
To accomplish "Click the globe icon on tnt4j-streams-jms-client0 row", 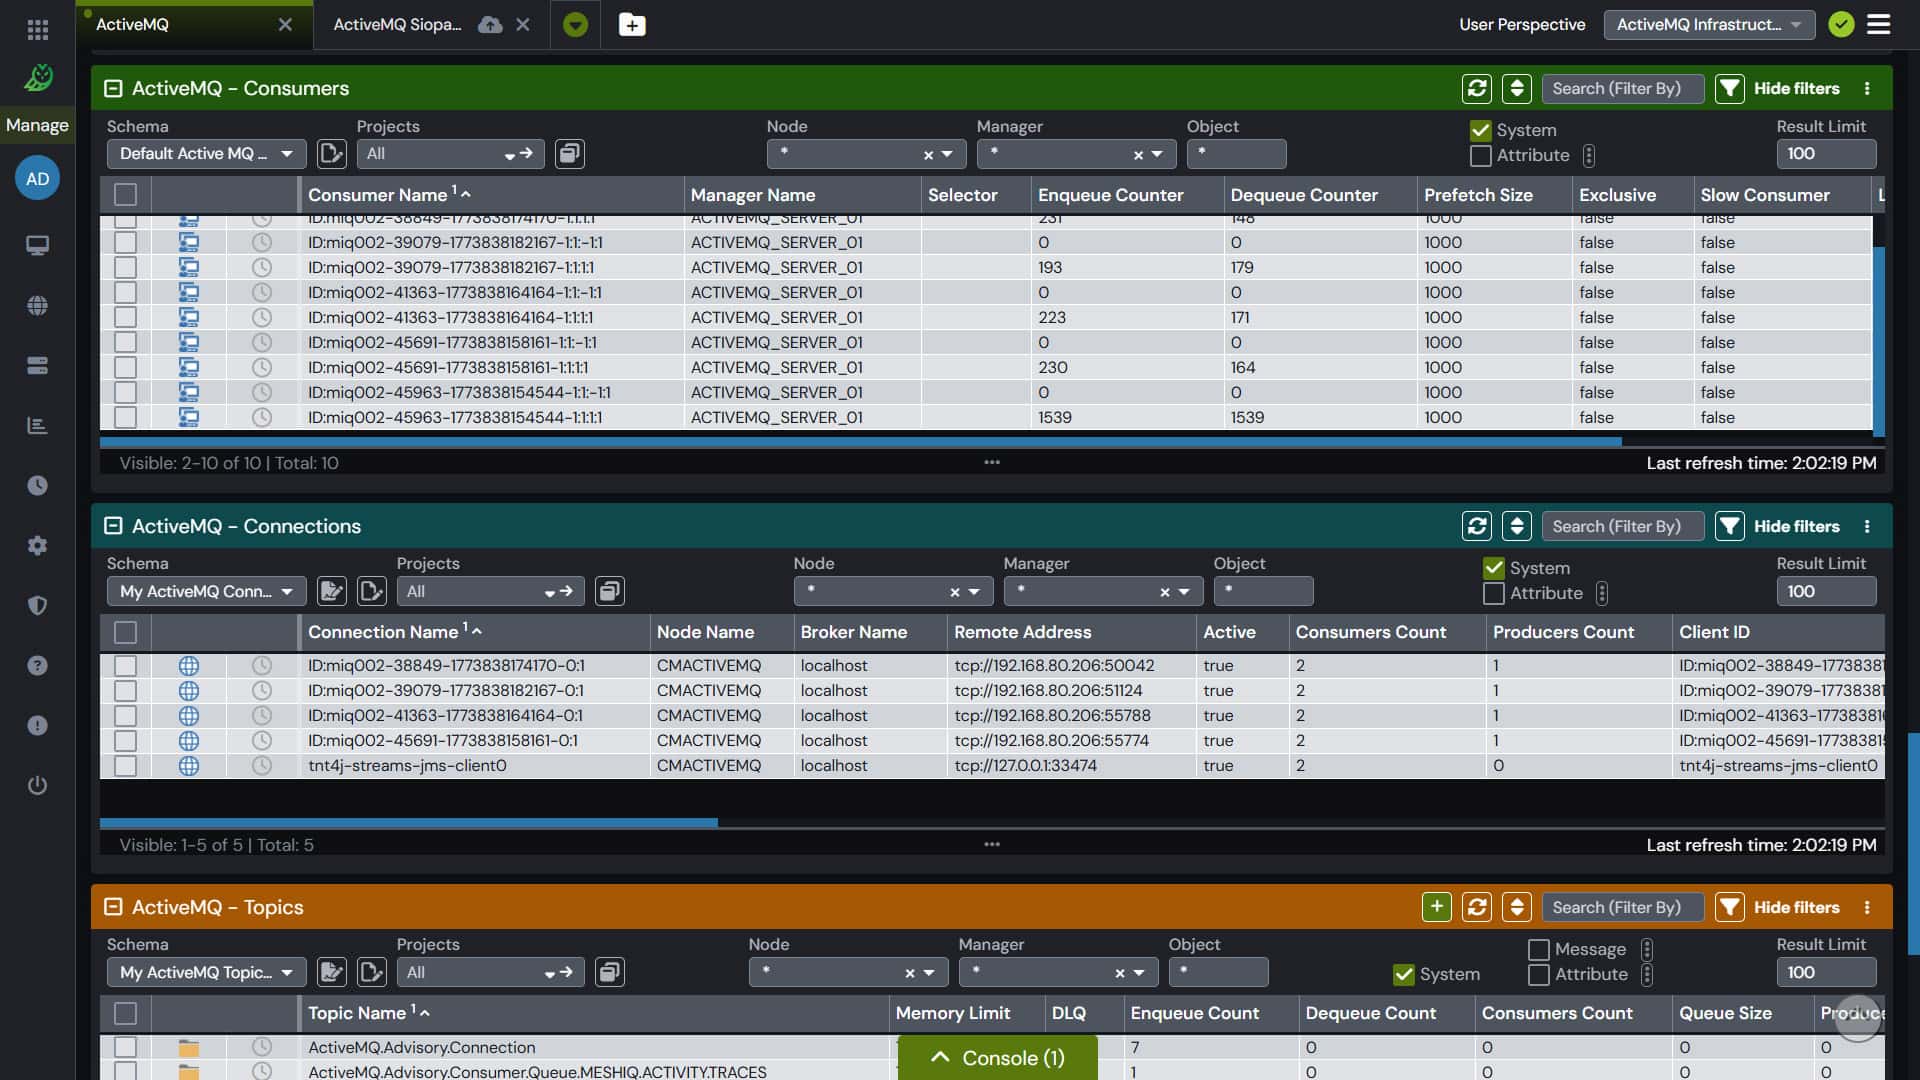I will pyautogui.click(x=190, y=765).
